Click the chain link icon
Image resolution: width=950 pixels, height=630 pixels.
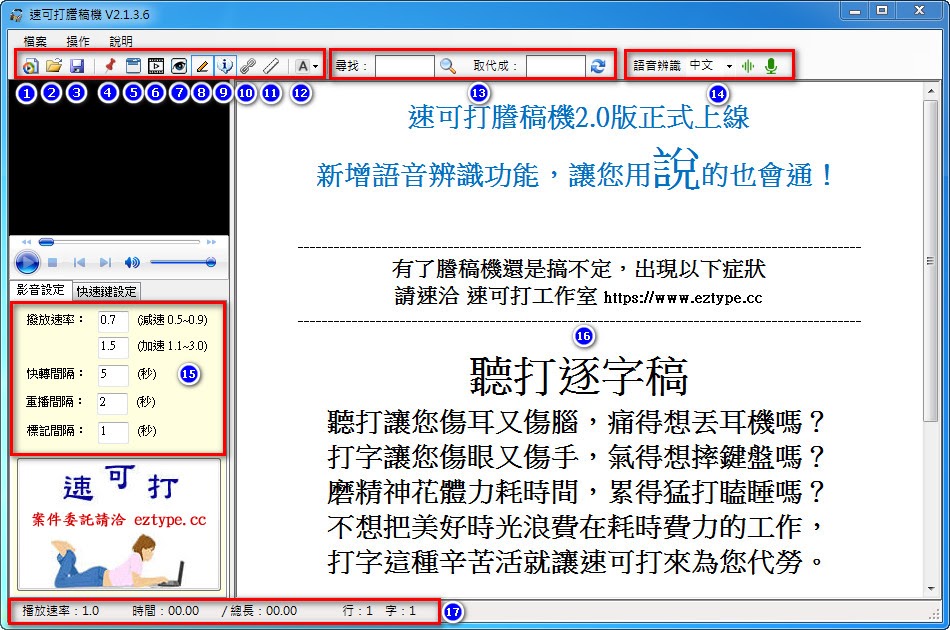pos(247,65)
